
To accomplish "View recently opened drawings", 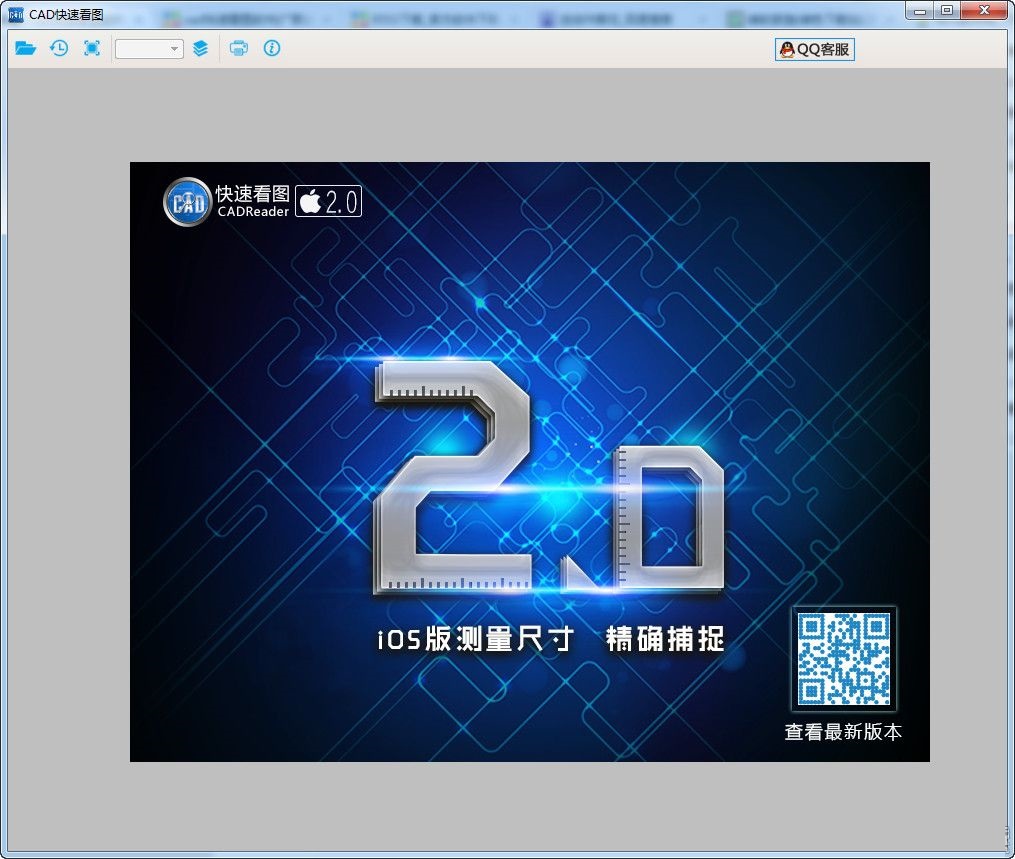I will [59, 48].
